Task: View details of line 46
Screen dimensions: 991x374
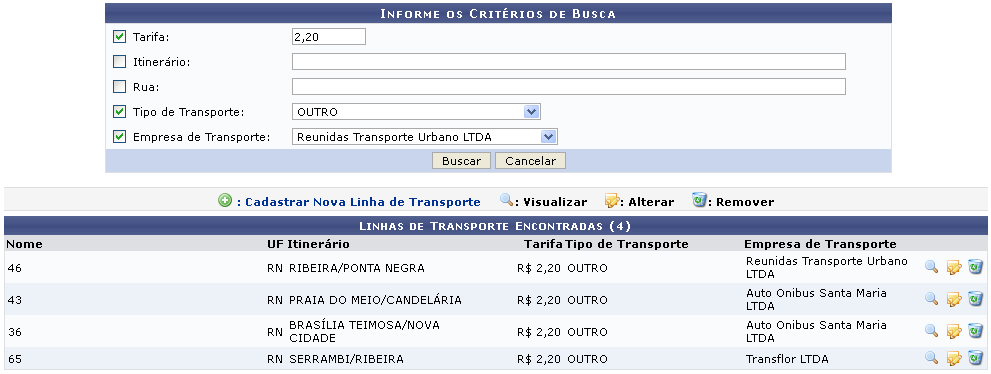Action: coord(931,267)
